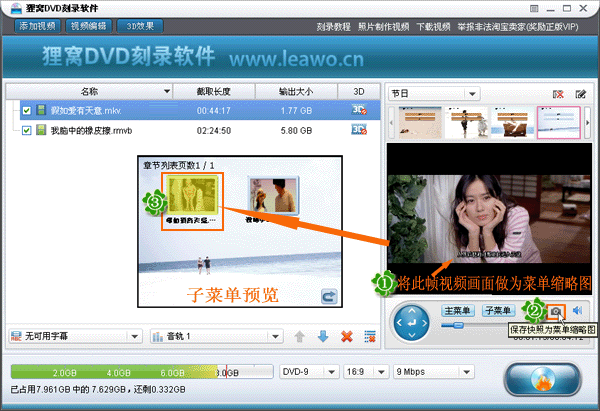Click the navigation pad down arrow

pyautogui.click(x=411, y=336)
